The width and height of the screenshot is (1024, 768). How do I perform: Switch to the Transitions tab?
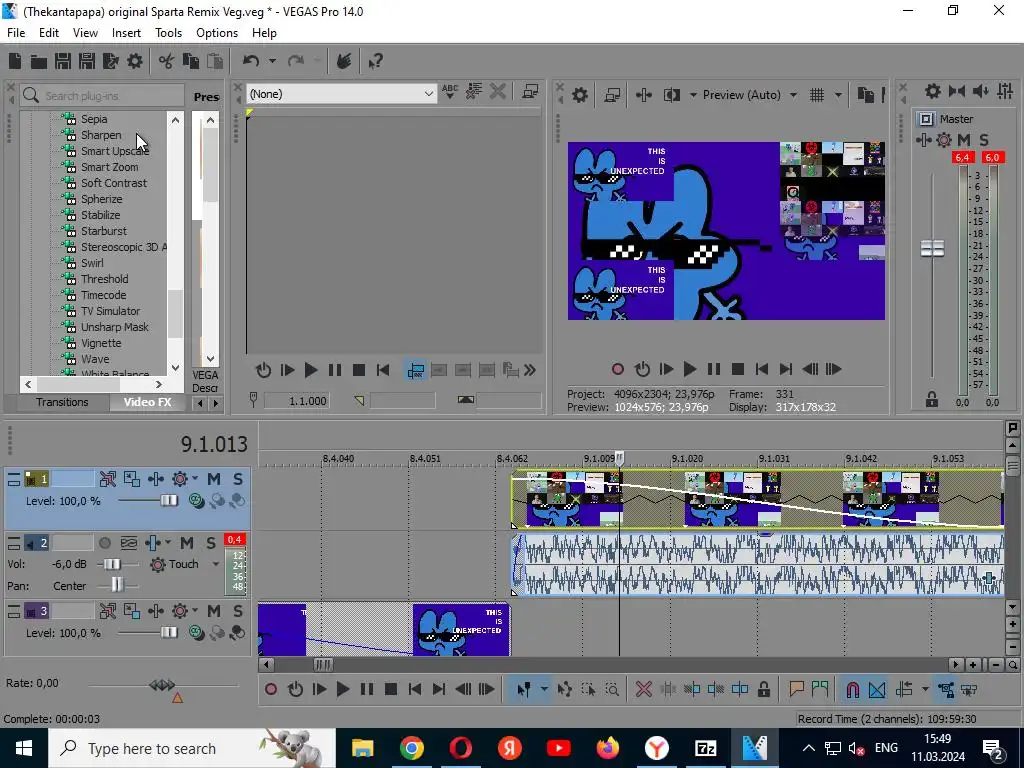(x=62, y=402)
